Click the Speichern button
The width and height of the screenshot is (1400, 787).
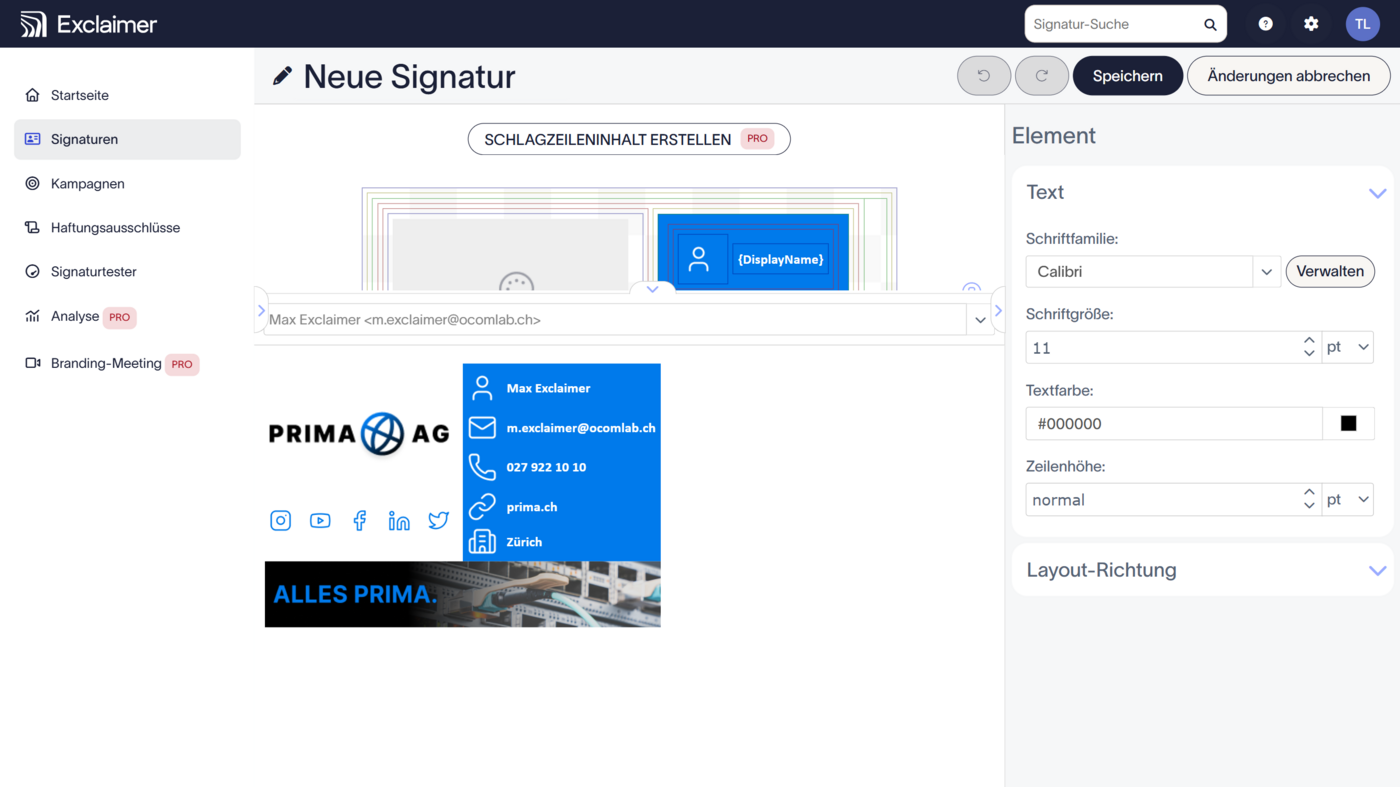(1127, 76)
